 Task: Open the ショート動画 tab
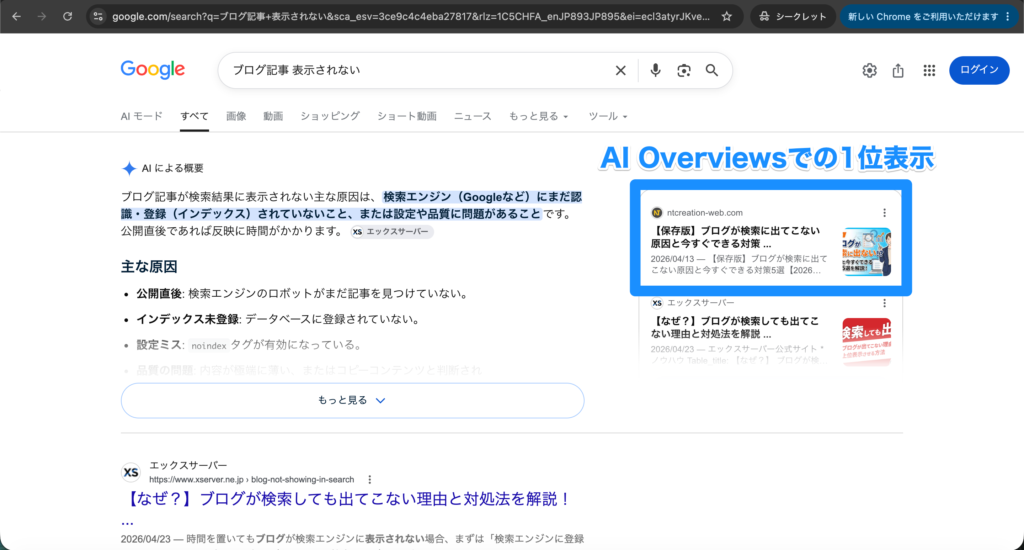(x=406, y=116)
